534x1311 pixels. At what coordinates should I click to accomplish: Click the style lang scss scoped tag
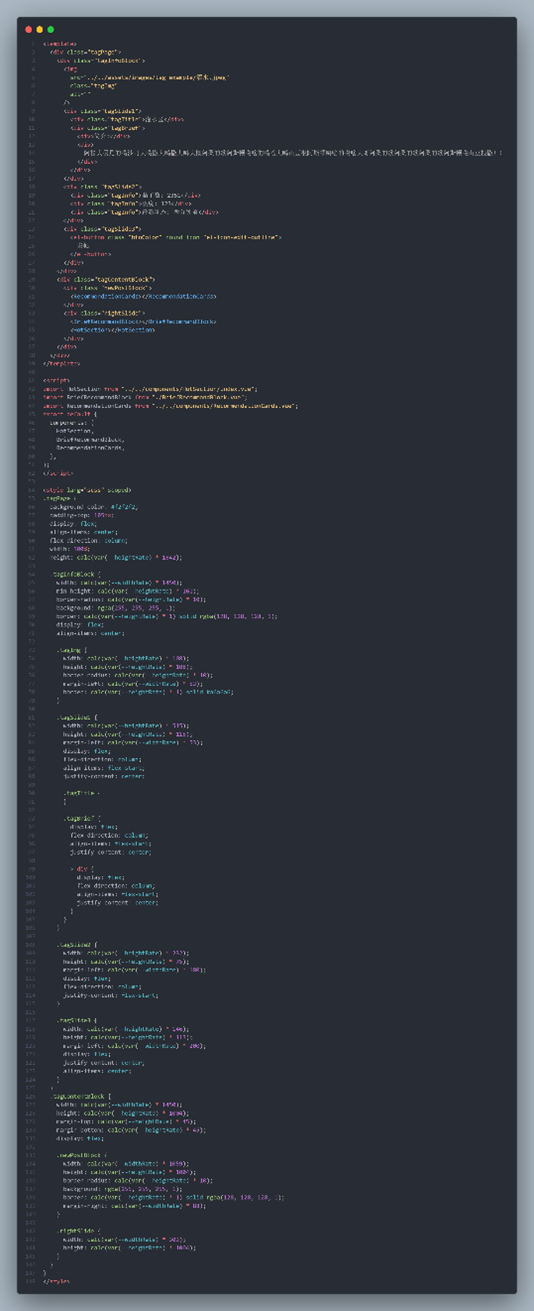pos(87,490)
